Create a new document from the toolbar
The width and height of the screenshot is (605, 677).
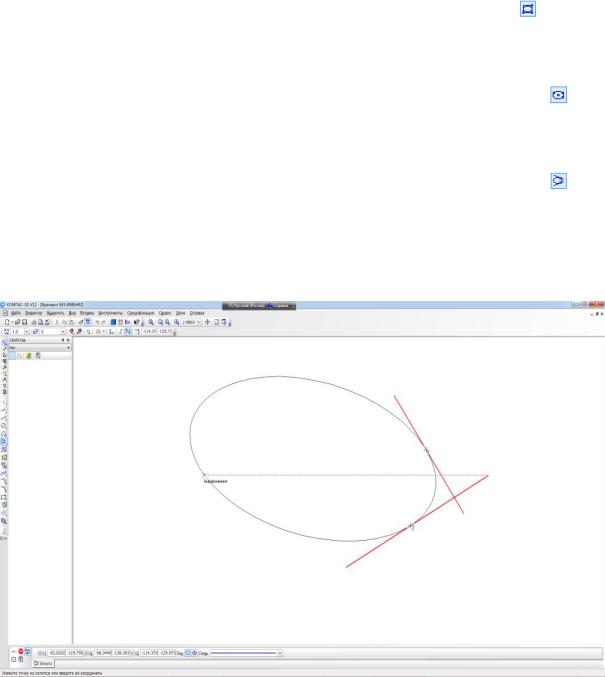(5, 320)
